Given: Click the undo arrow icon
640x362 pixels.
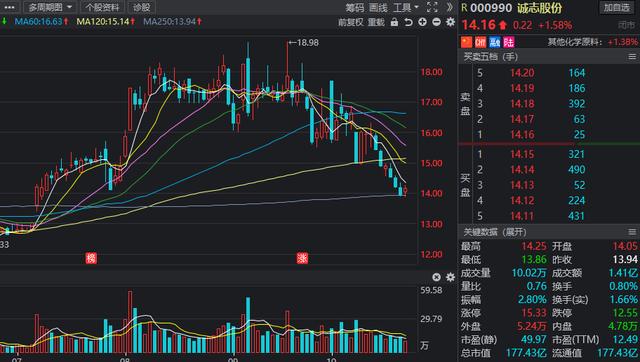Looking at the screenshot, I should (408, 22).
